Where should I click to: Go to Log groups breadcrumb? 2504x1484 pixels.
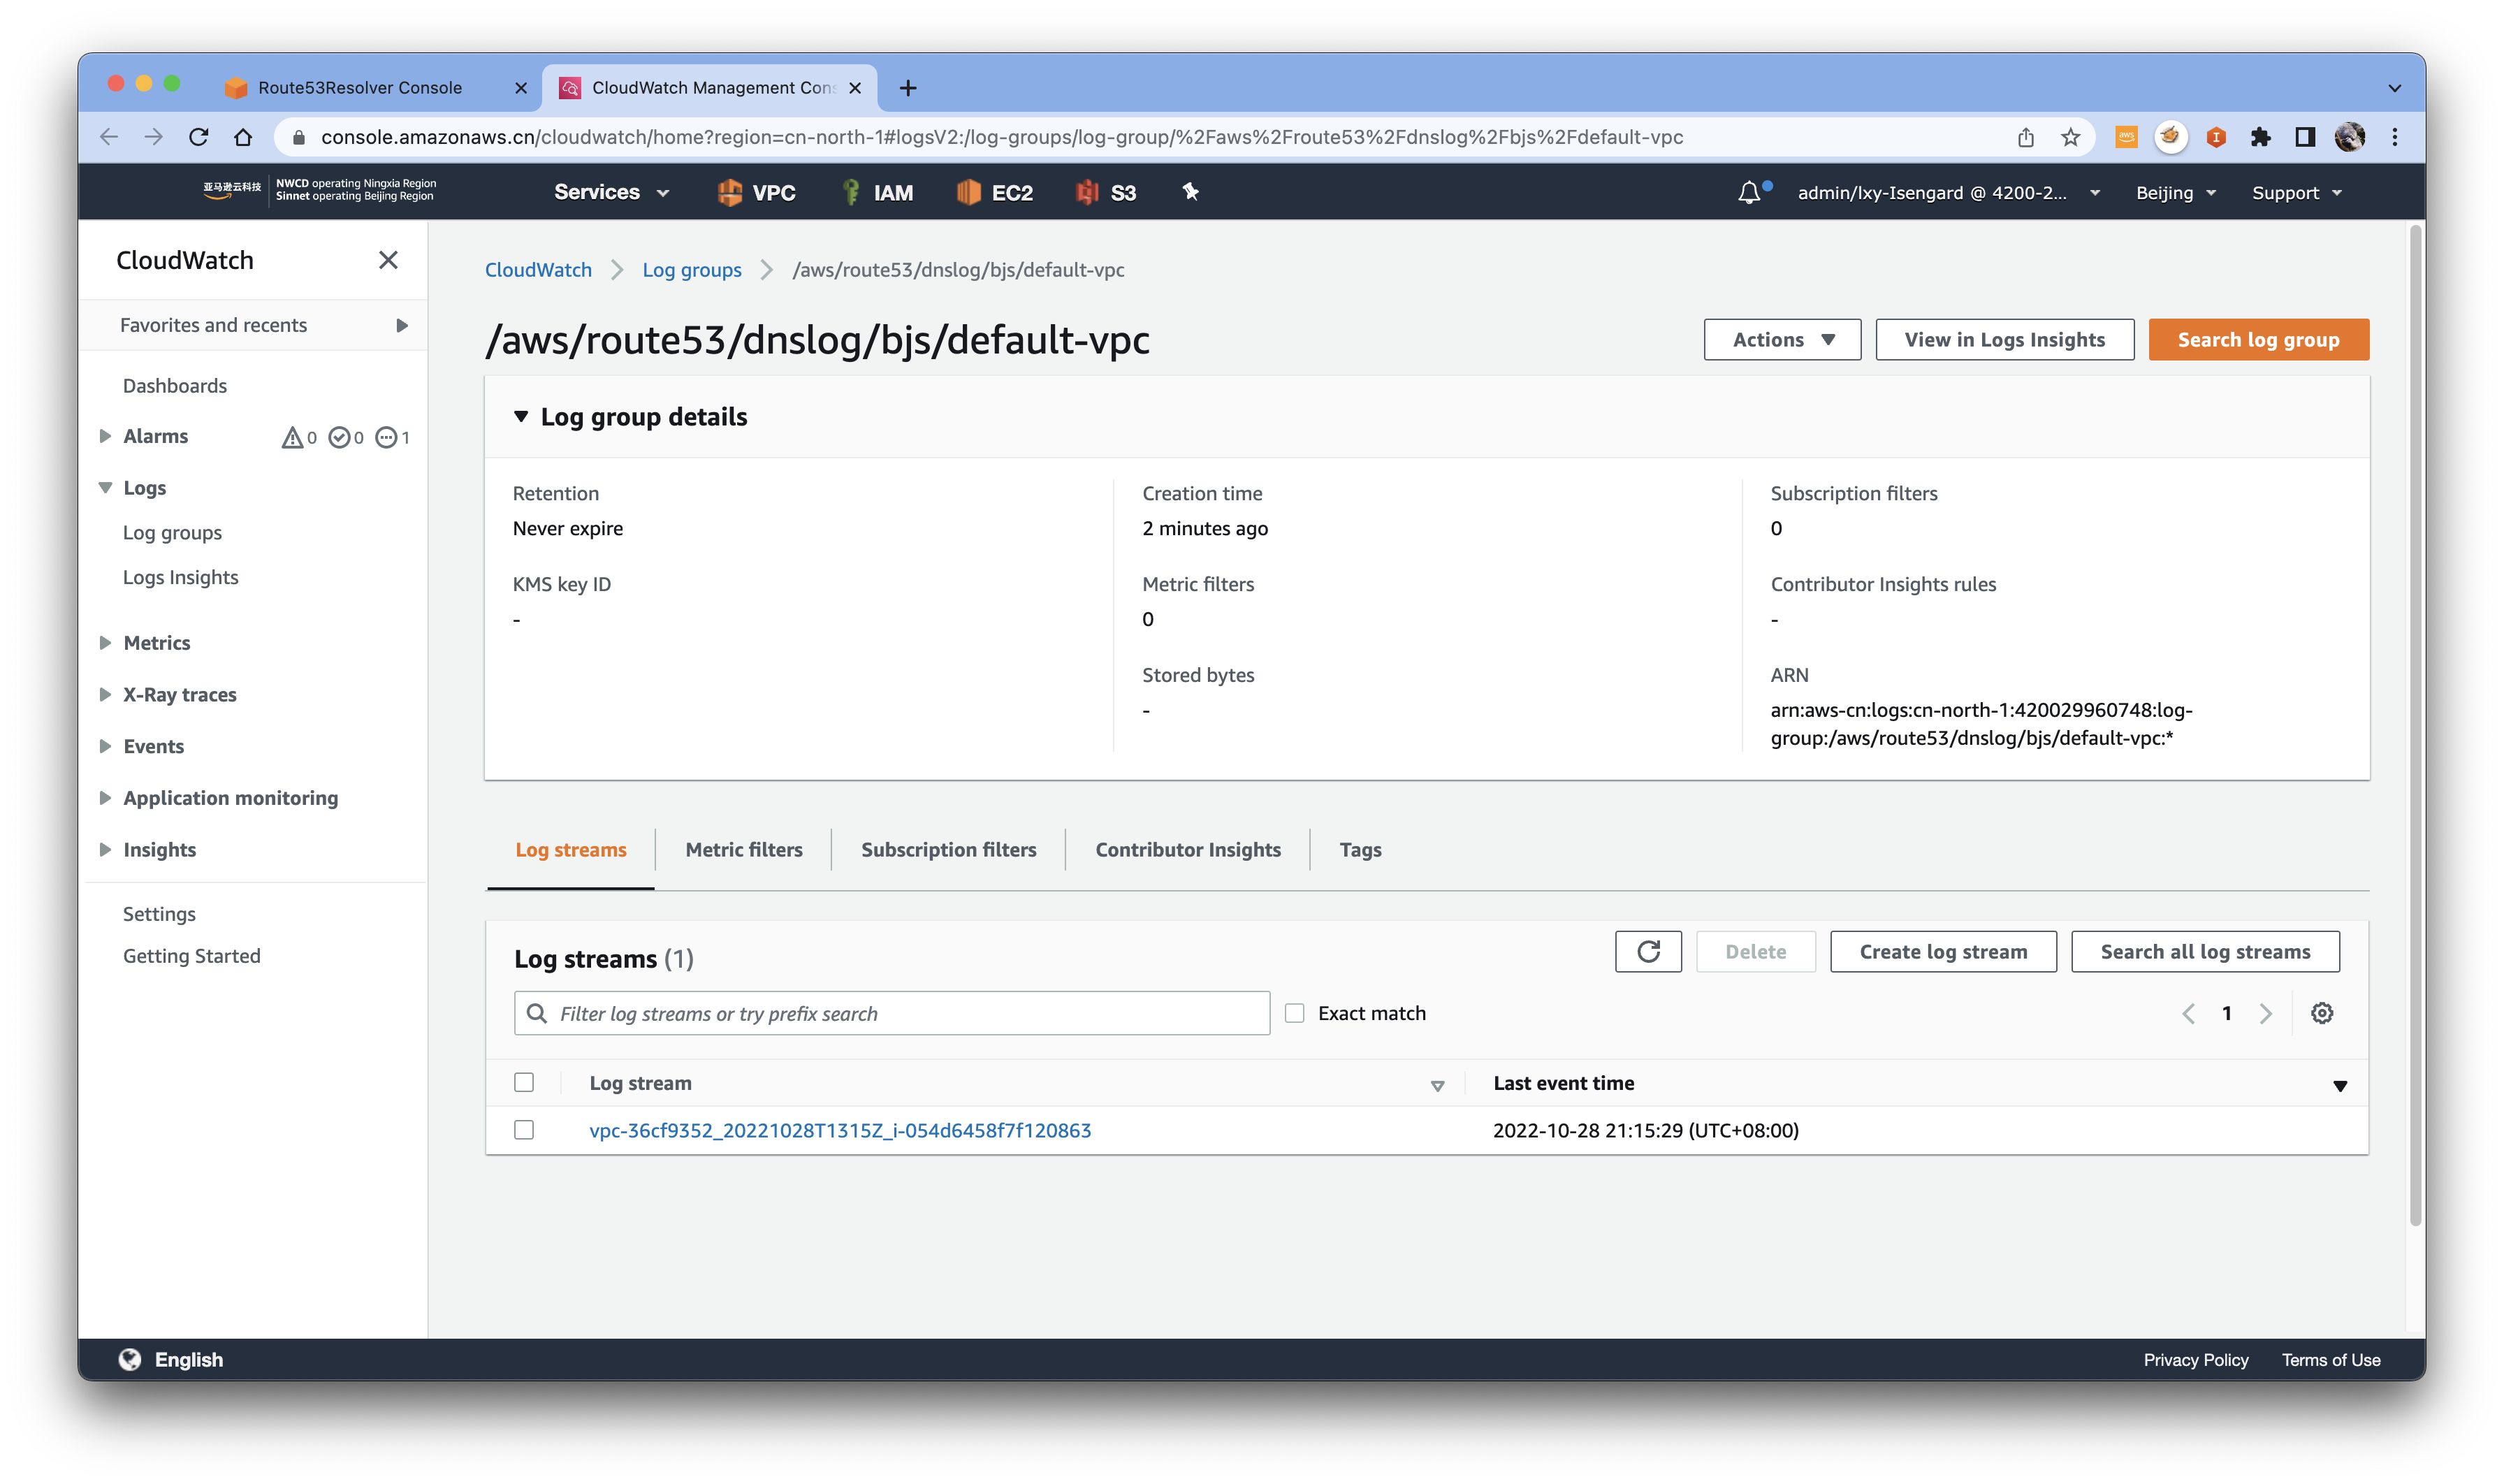[691, 270]
